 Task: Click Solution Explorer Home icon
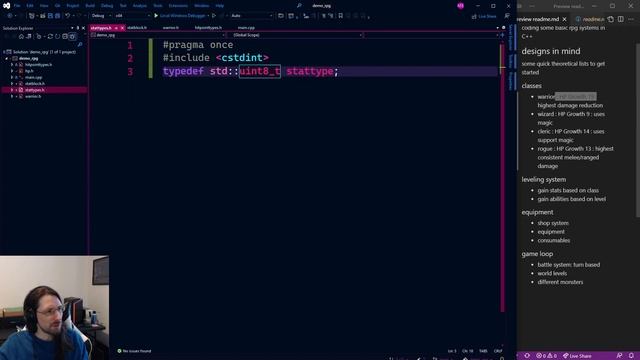[21, 36]
